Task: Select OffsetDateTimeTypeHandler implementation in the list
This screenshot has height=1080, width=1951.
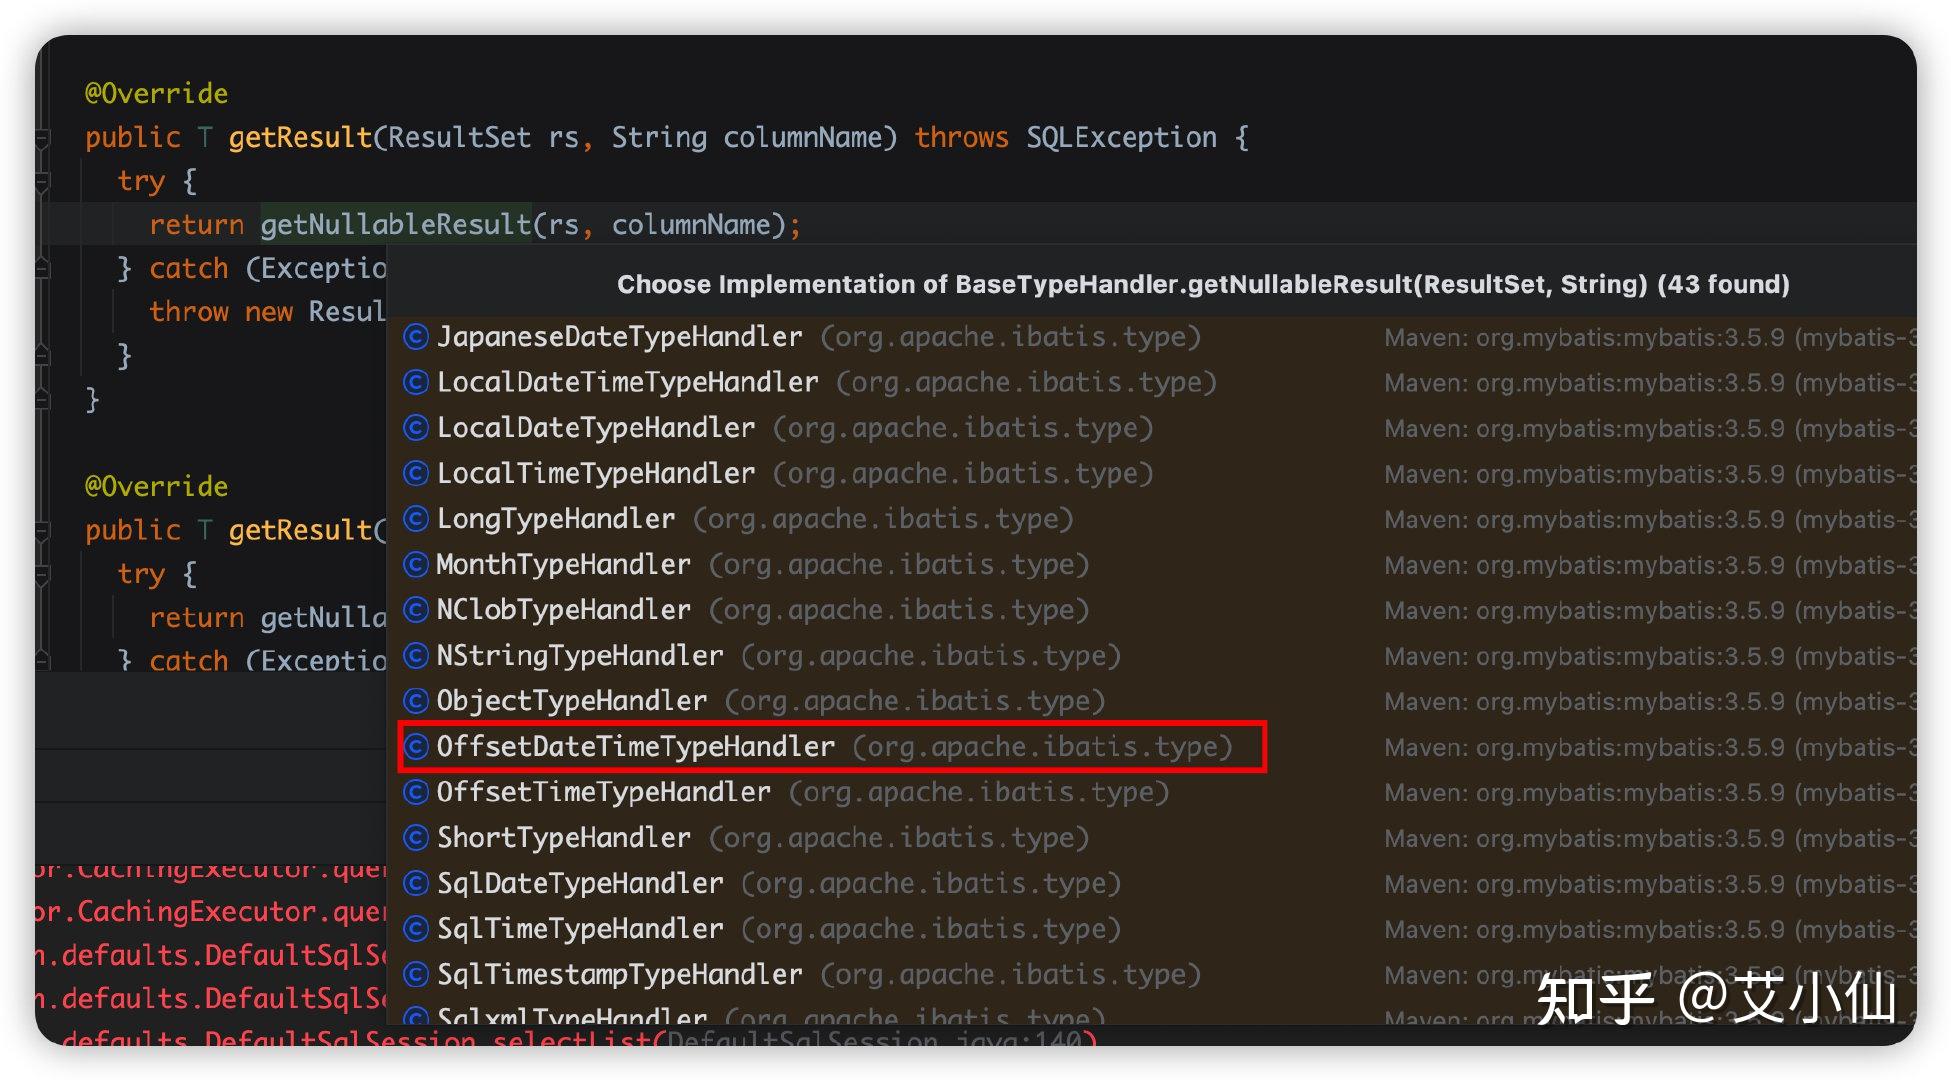Action: coord(635,747)
